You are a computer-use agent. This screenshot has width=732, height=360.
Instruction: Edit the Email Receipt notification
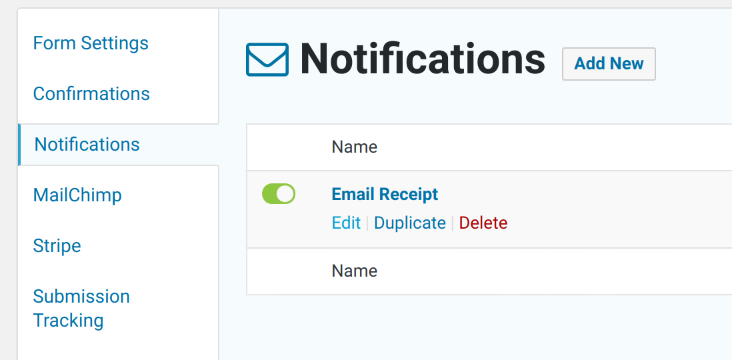346,223
